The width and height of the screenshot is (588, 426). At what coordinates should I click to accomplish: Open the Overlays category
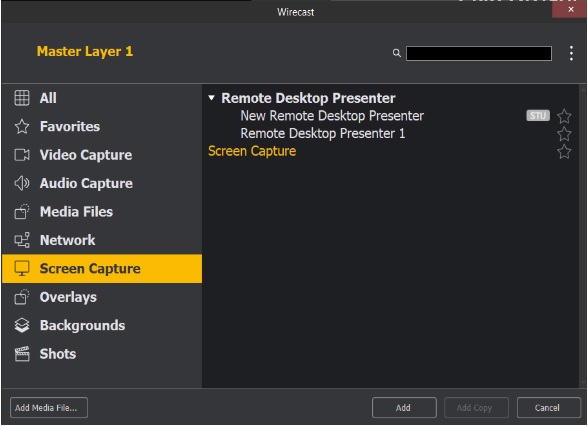pos(102,297)
